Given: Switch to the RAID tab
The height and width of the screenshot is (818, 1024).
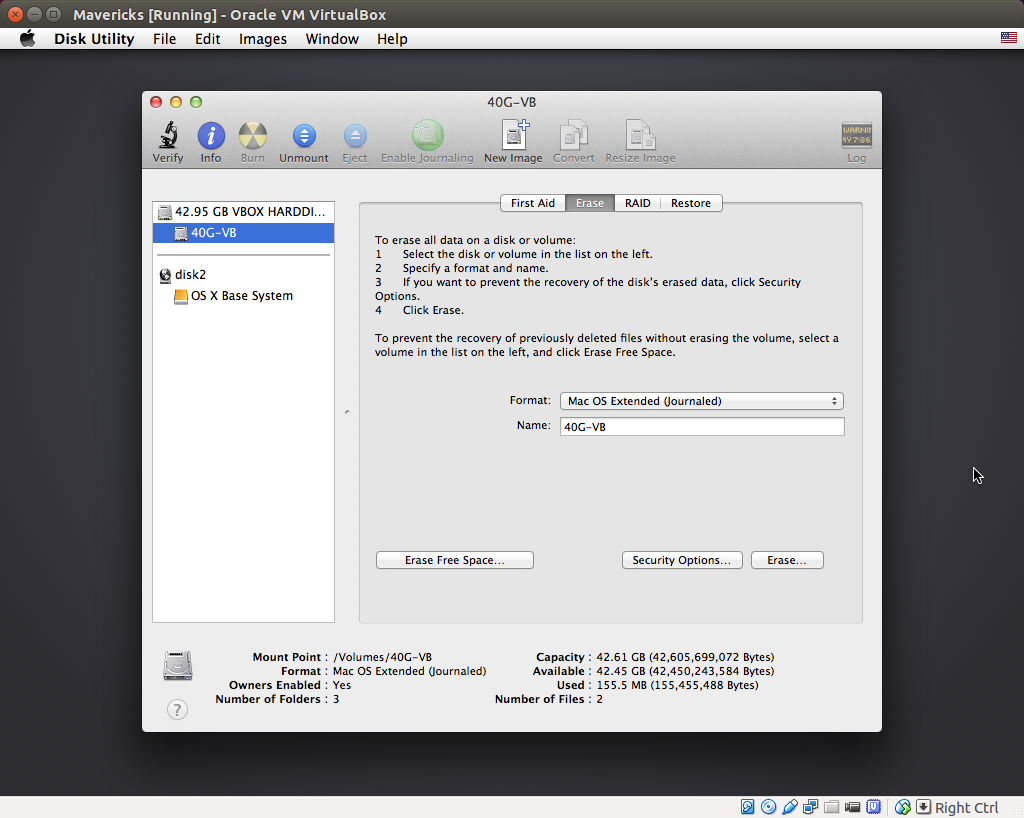Looking at the screenshot, I should [x=637, y=203].
